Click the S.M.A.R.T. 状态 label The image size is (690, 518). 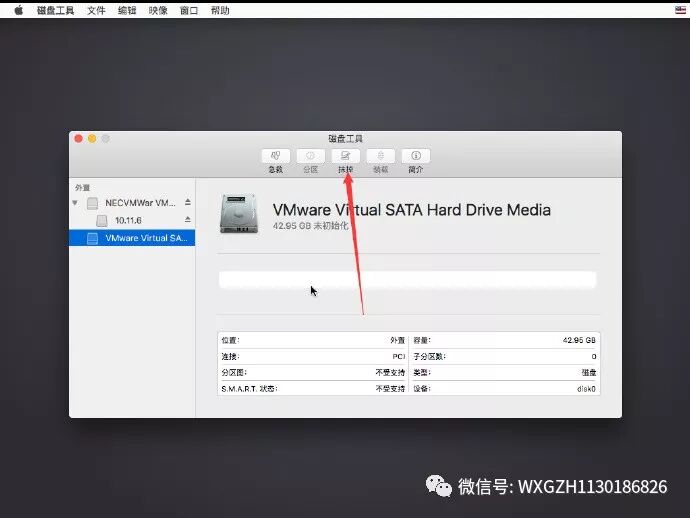click(250, 389)
